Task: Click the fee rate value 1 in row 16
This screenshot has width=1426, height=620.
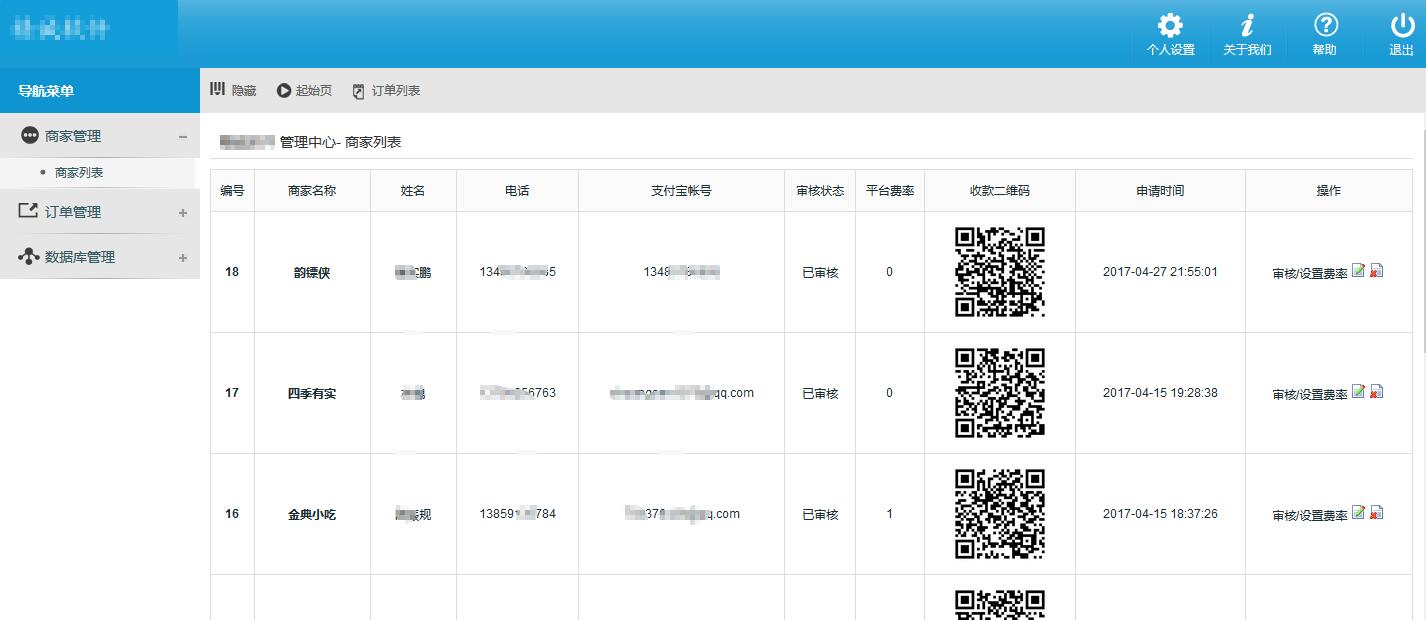Action: tap(889, 514)
